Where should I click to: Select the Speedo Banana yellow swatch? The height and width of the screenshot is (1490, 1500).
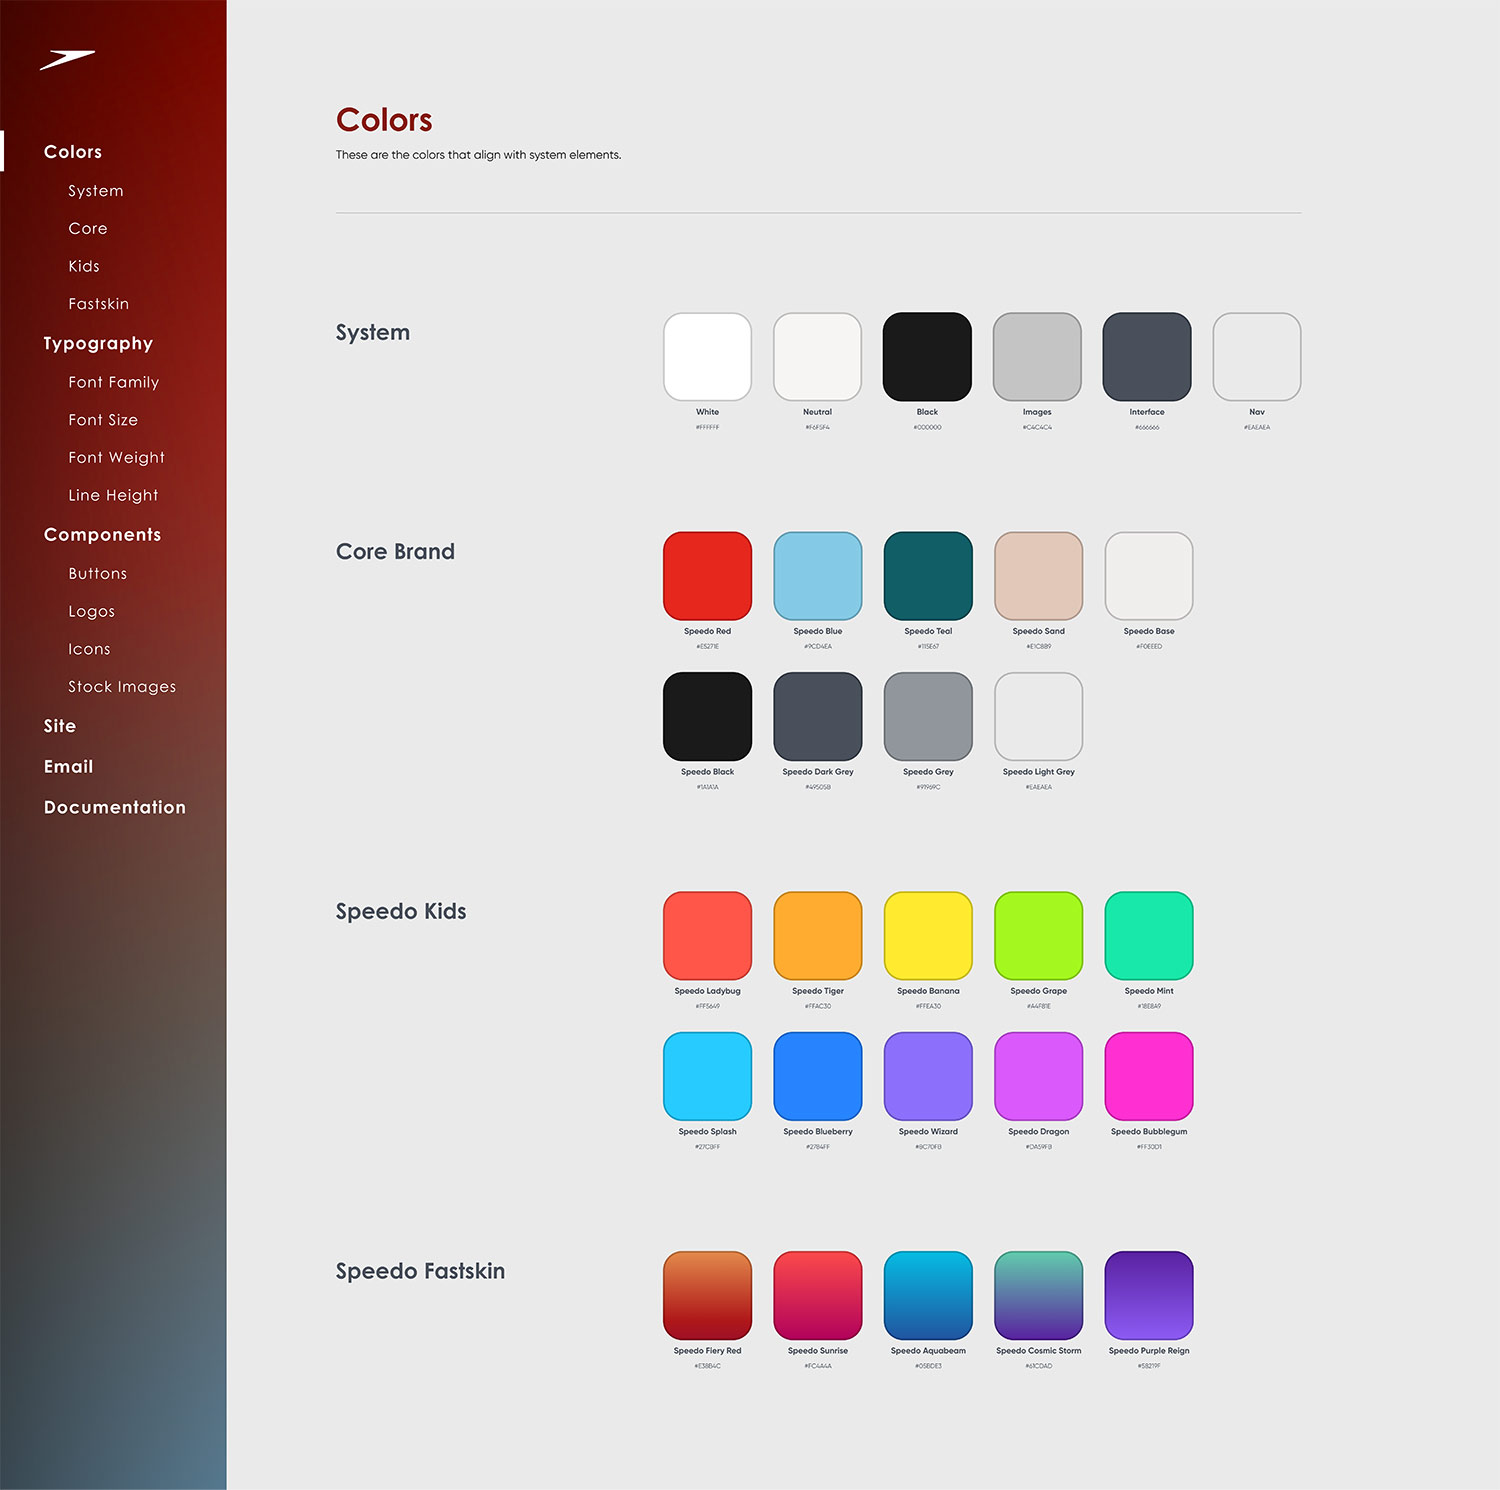click(x=928, y=936)
